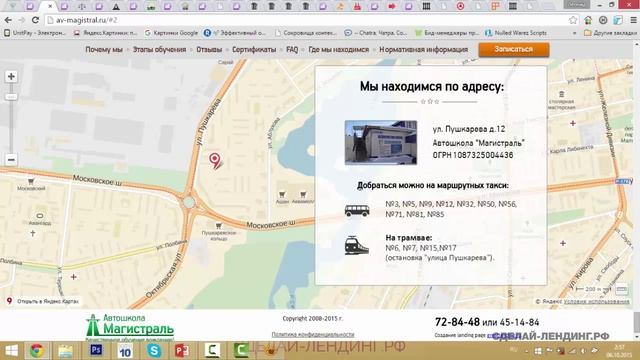Open 'Сокровища контек...' bookmark
This screenshot has height=360, width=640.
306,33
